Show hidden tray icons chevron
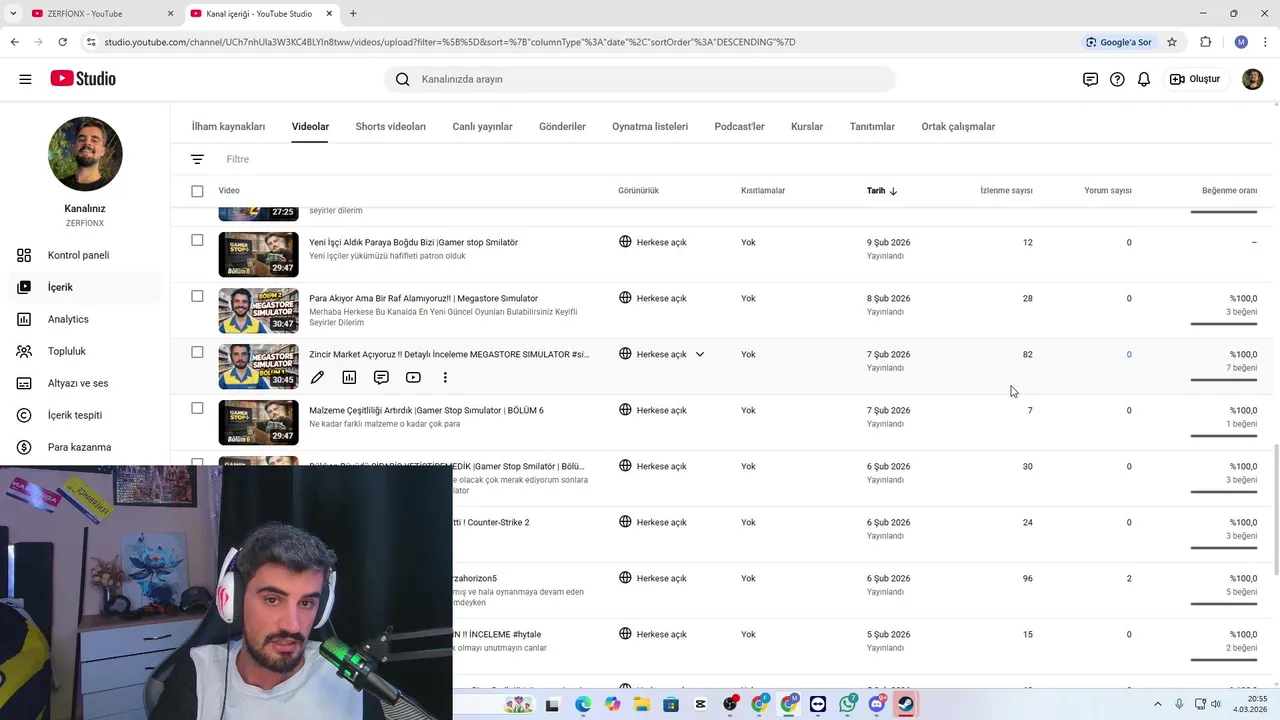1280x720 pixels. coord(1158,704)
